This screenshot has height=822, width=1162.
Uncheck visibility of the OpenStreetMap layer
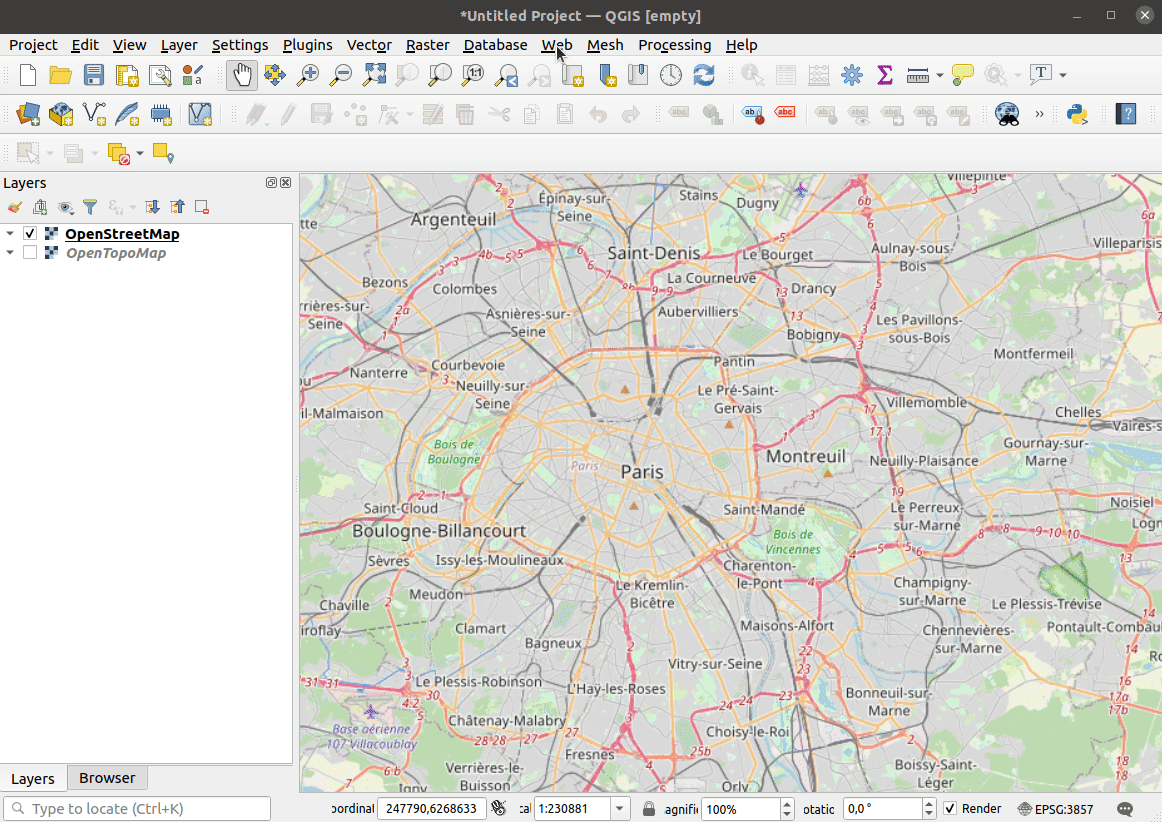pos(29,233)
